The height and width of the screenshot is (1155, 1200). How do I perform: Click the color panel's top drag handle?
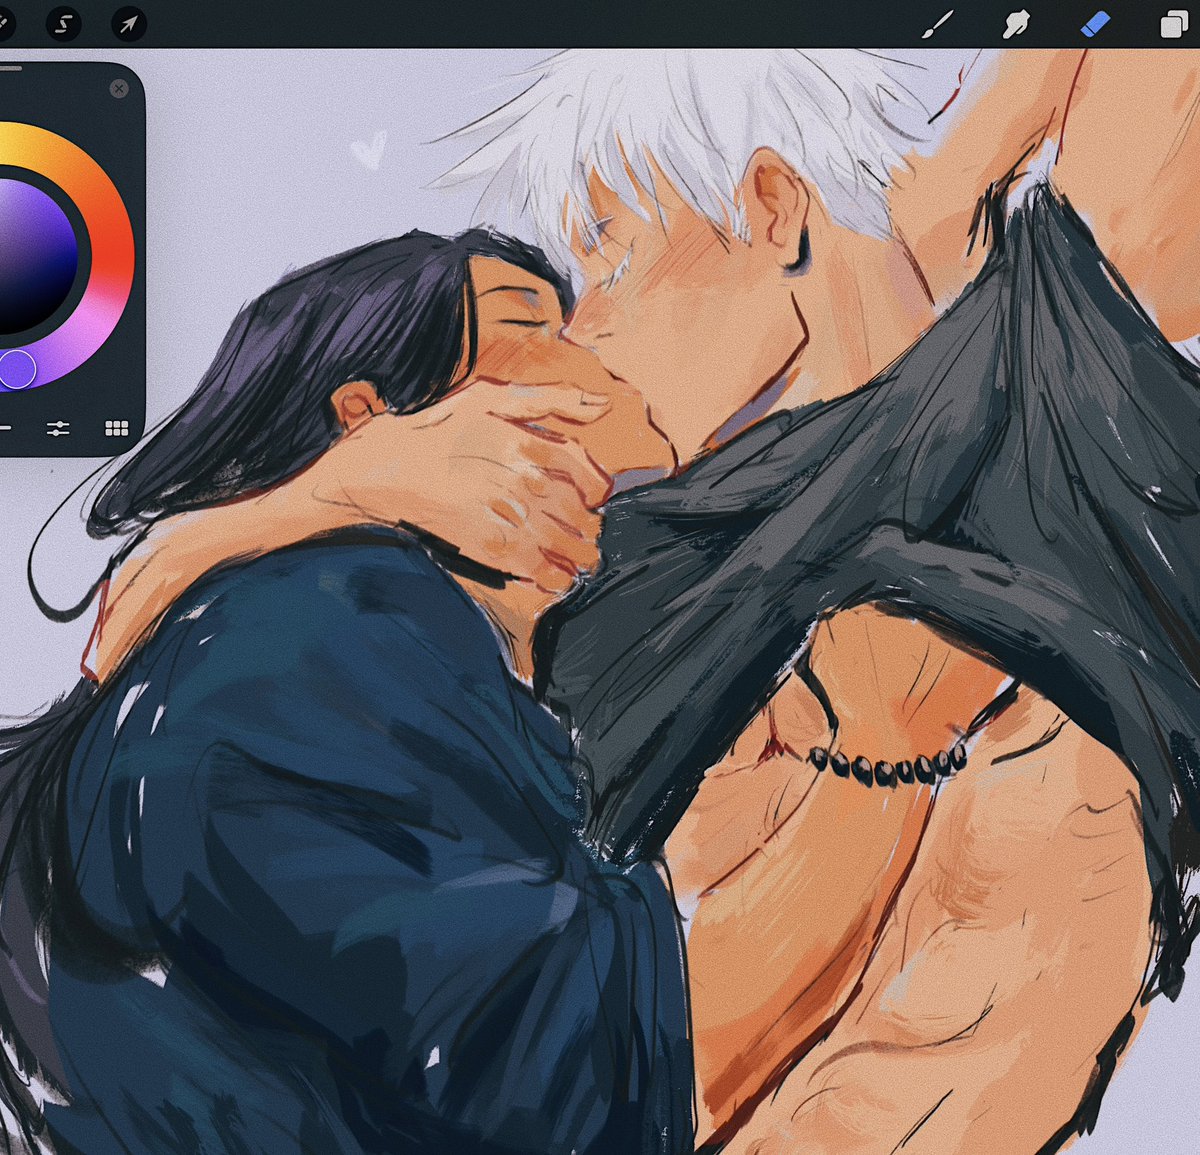[10, 69]
